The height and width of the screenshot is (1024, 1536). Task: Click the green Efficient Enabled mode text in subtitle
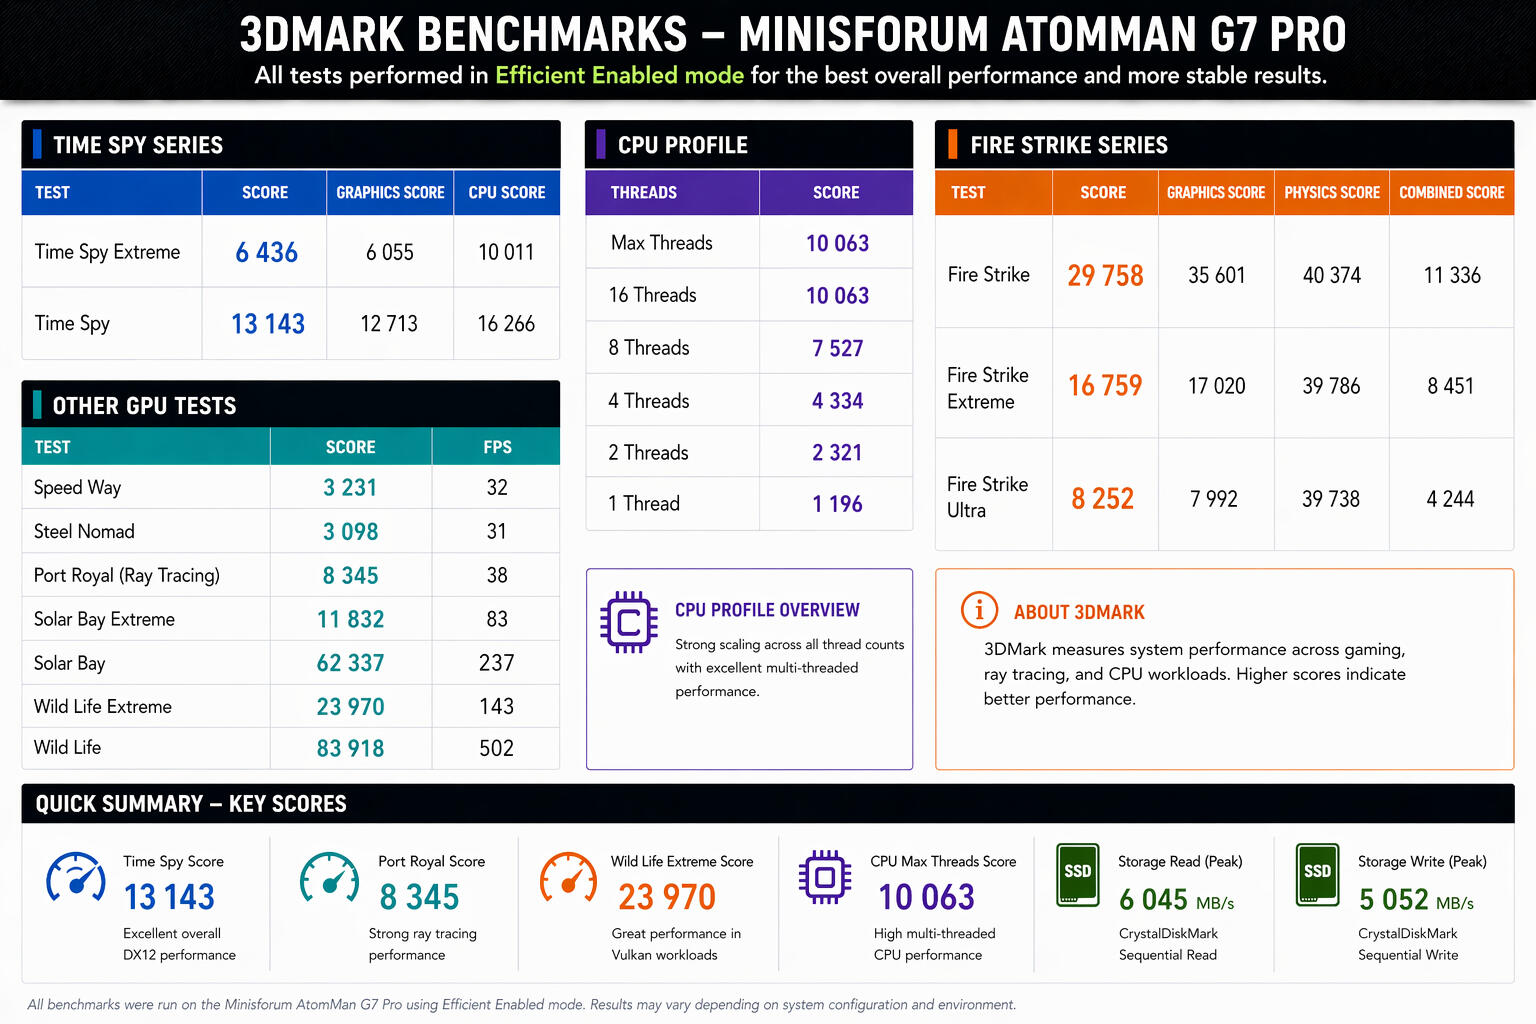[619, 76]
